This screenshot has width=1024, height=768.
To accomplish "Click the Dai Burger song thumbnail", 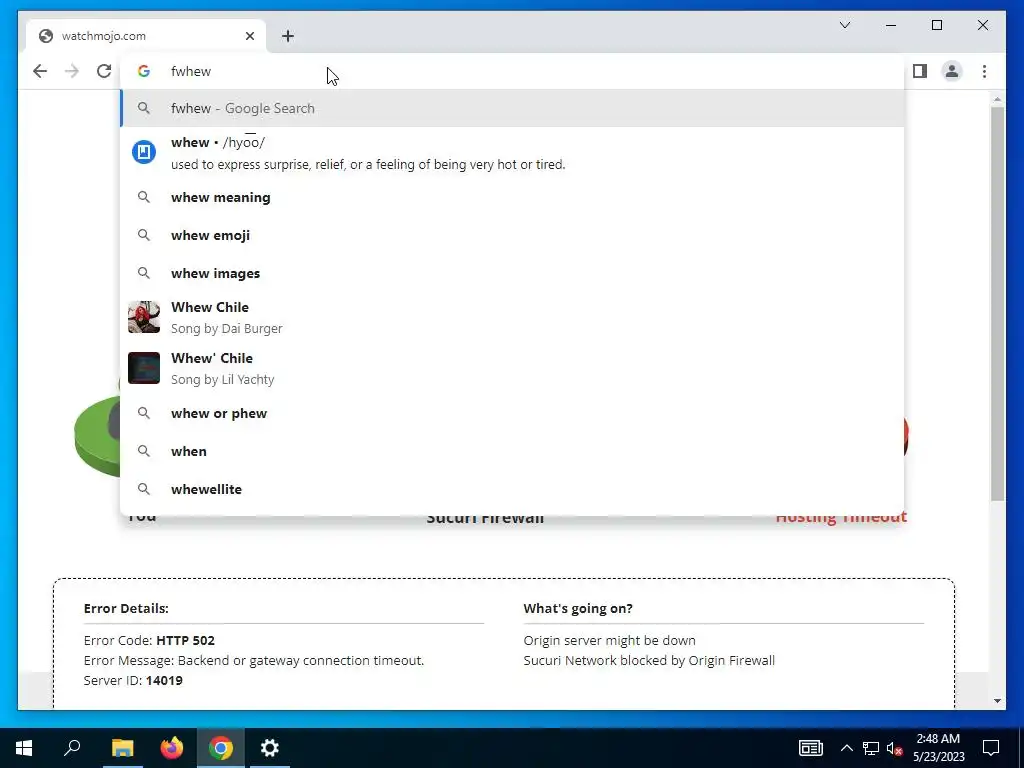I will click(x=144, y=317).
